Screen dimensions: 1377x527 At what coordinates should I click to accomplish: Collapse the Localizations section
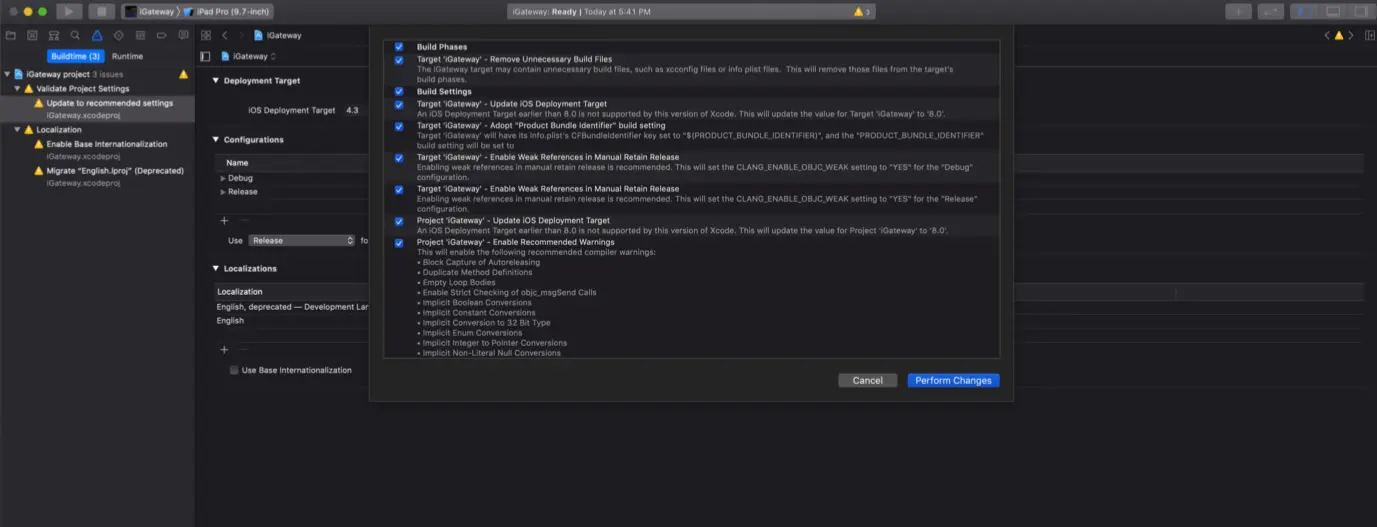(216, 269)
